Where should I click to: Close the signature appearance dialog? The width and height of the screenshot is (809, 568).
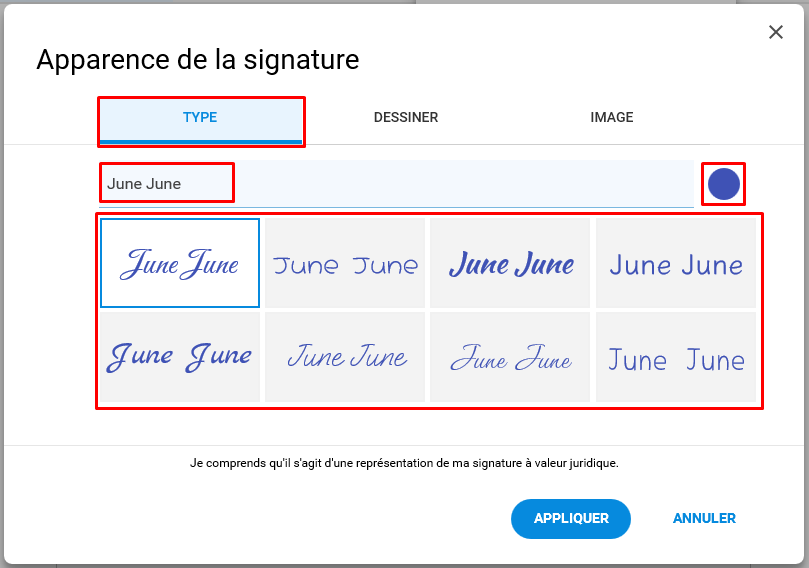coord(775,32)
